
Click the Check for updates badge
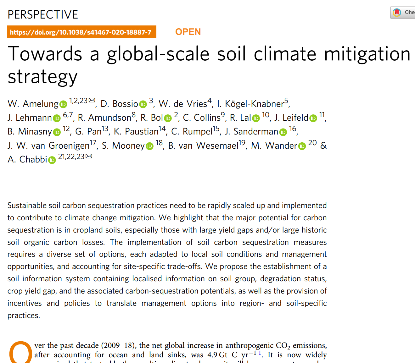tap(403, 13)
